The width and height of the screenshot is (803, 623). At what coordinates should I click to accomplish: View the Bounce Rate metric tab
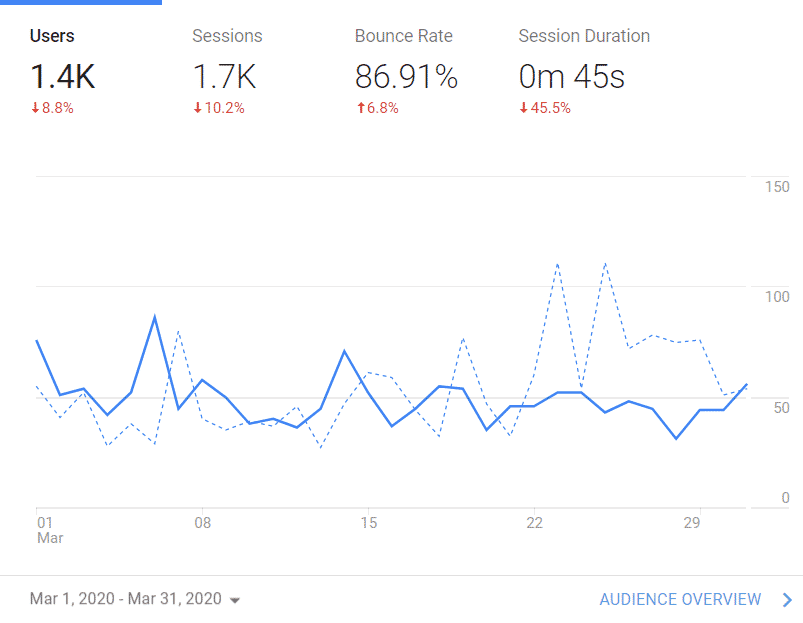pyautogui.click(x=403, y=35)
